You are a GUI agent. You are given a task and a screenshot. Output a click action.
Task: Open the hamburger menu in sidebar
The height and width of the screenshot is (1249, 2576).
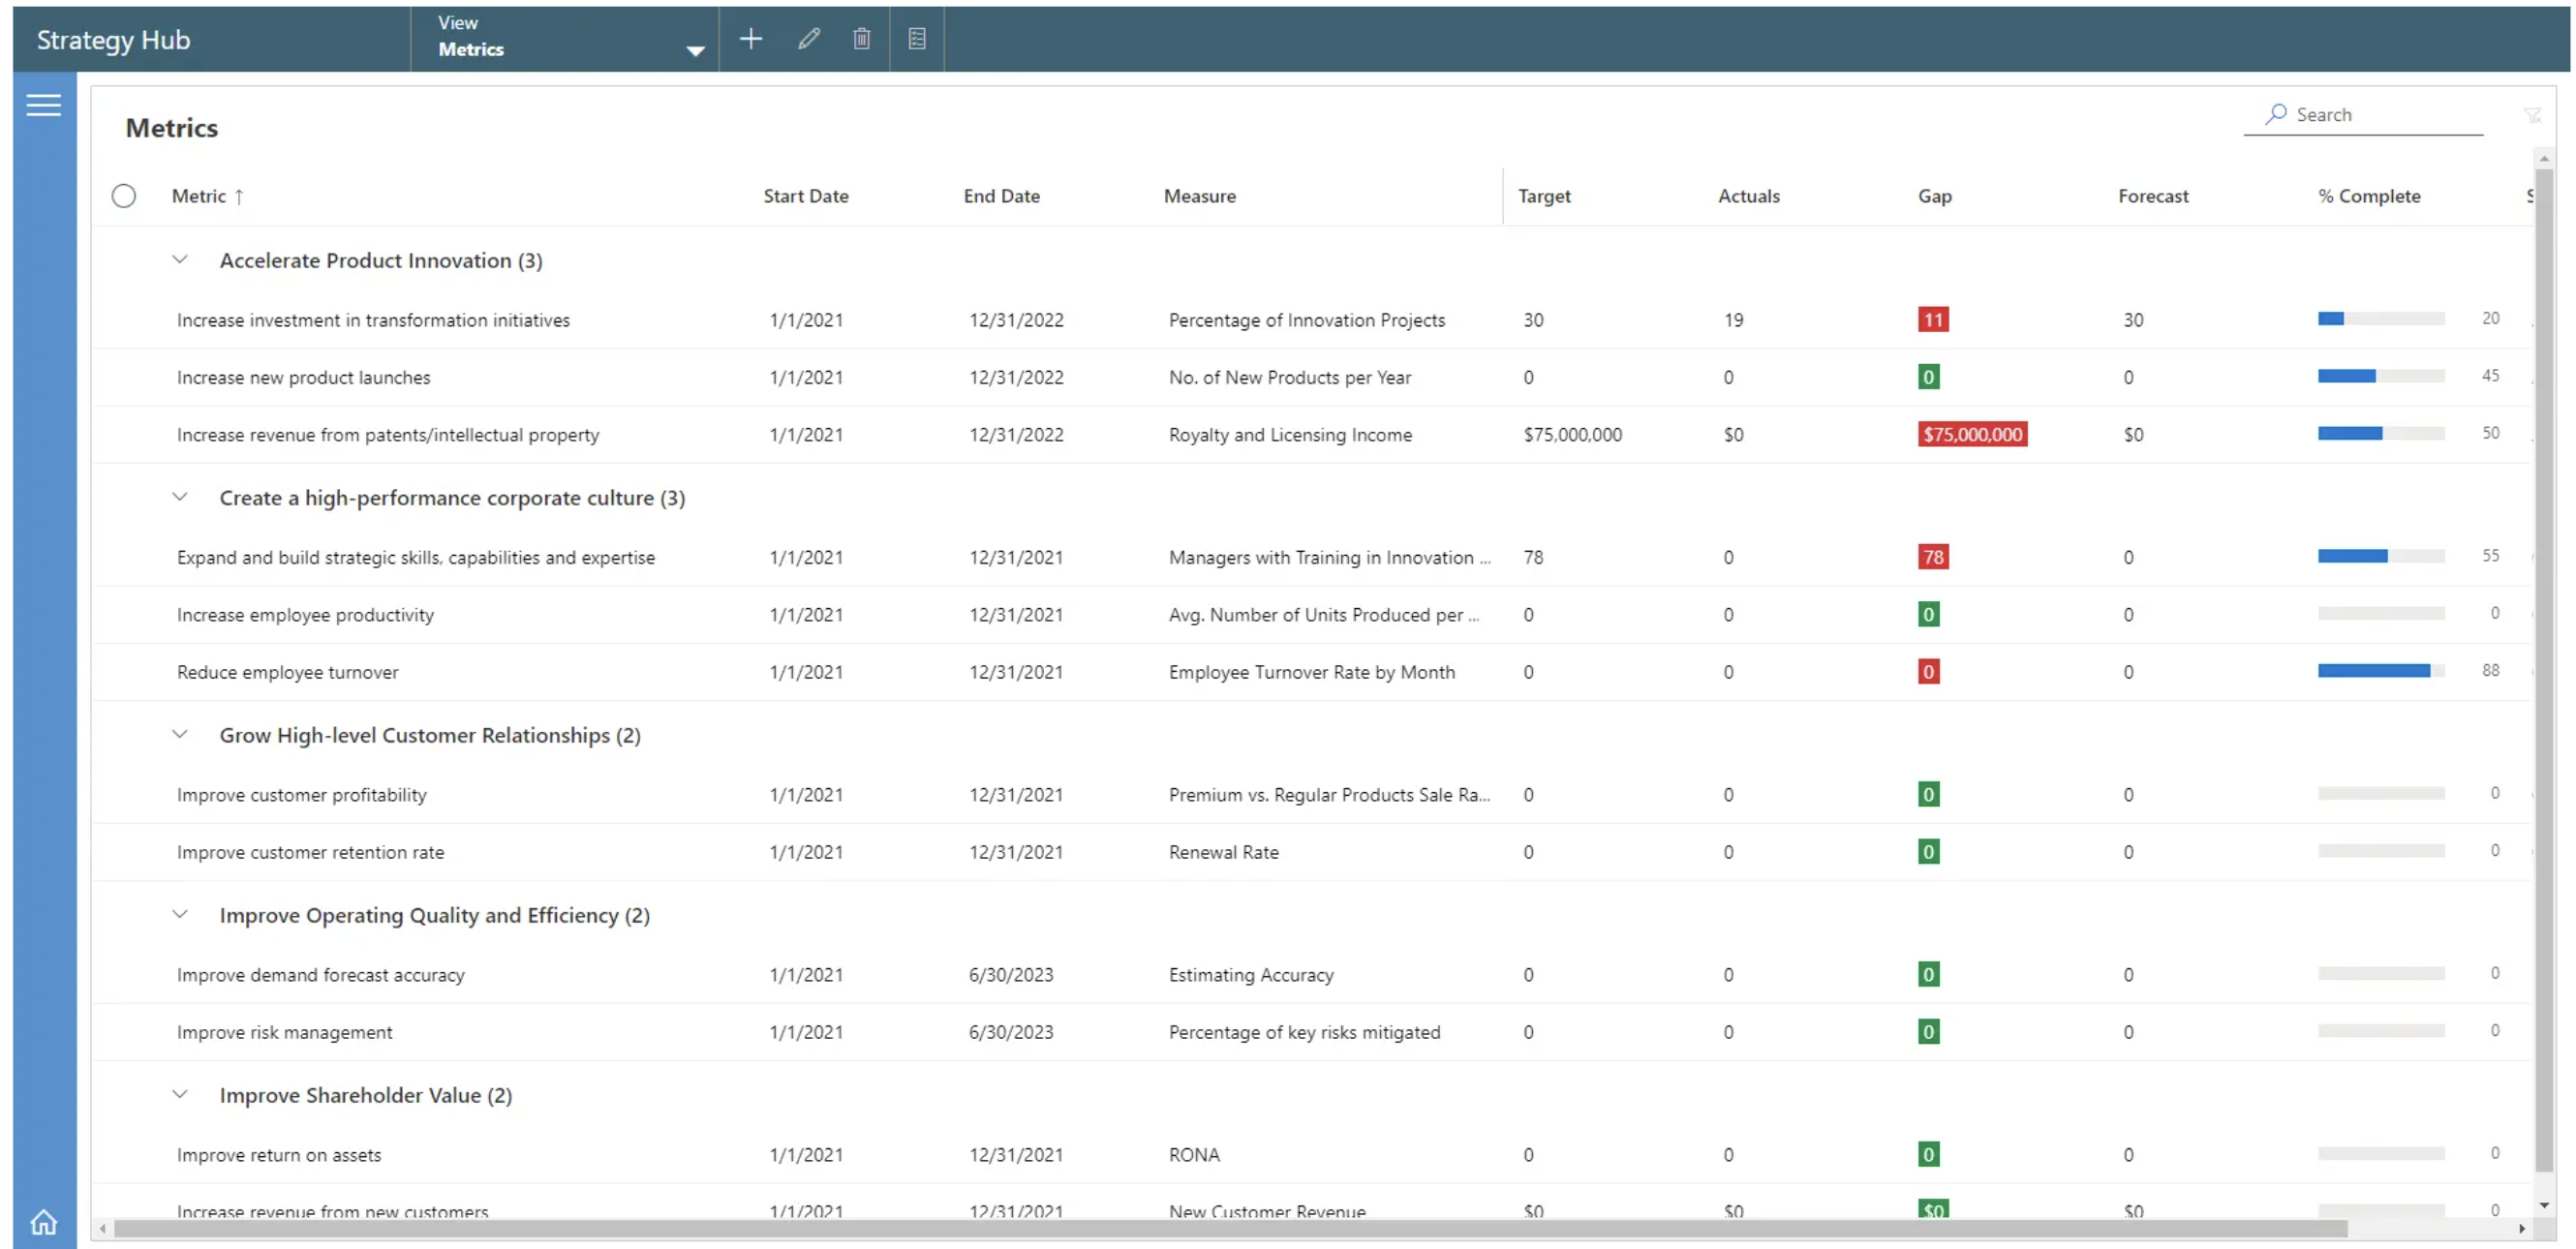click(x=43, y=105)
